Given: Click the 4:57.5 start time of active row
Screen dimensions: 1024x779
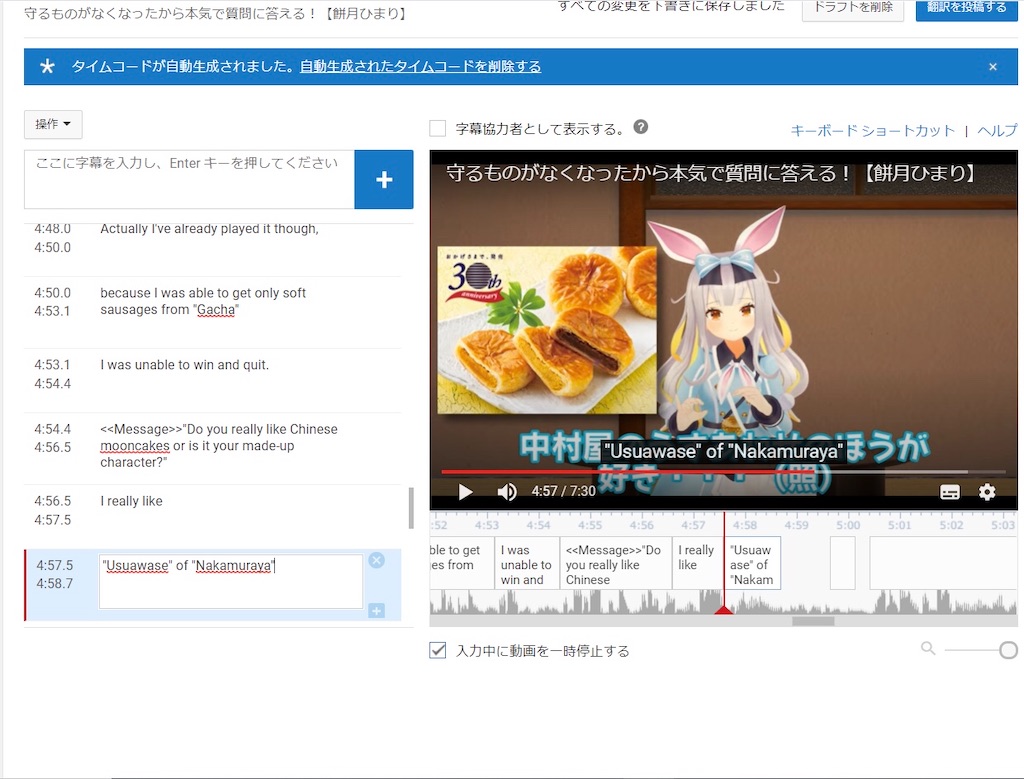Looking at the screenshot, I should click(55, 565).
